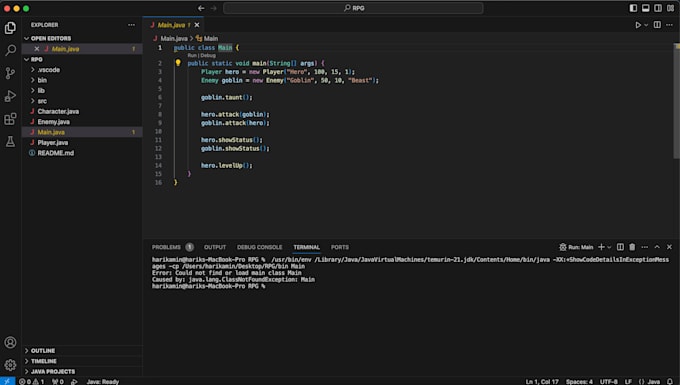The height and width of the screenshot is (385, 680).
Task: Create a new terminal with plus icon
Action: (x=601, y=247)
